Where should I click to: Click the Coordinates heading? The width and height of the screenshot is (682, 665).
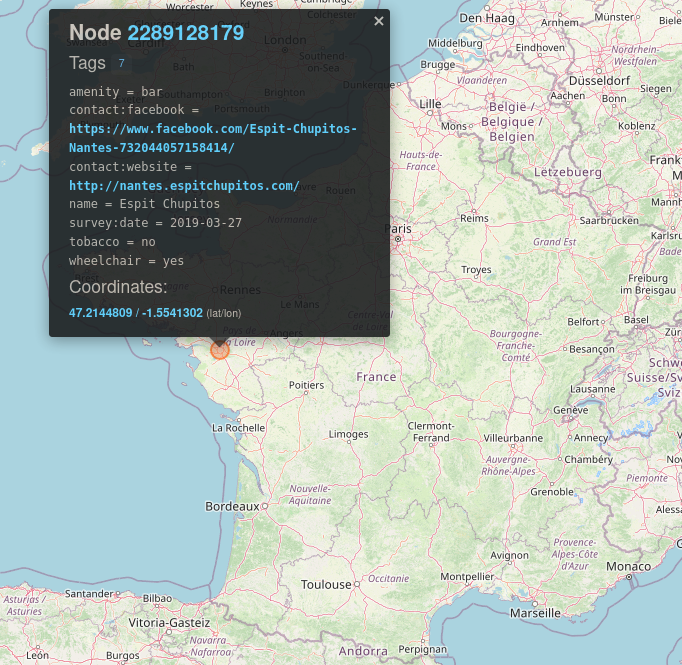[118, 287]
